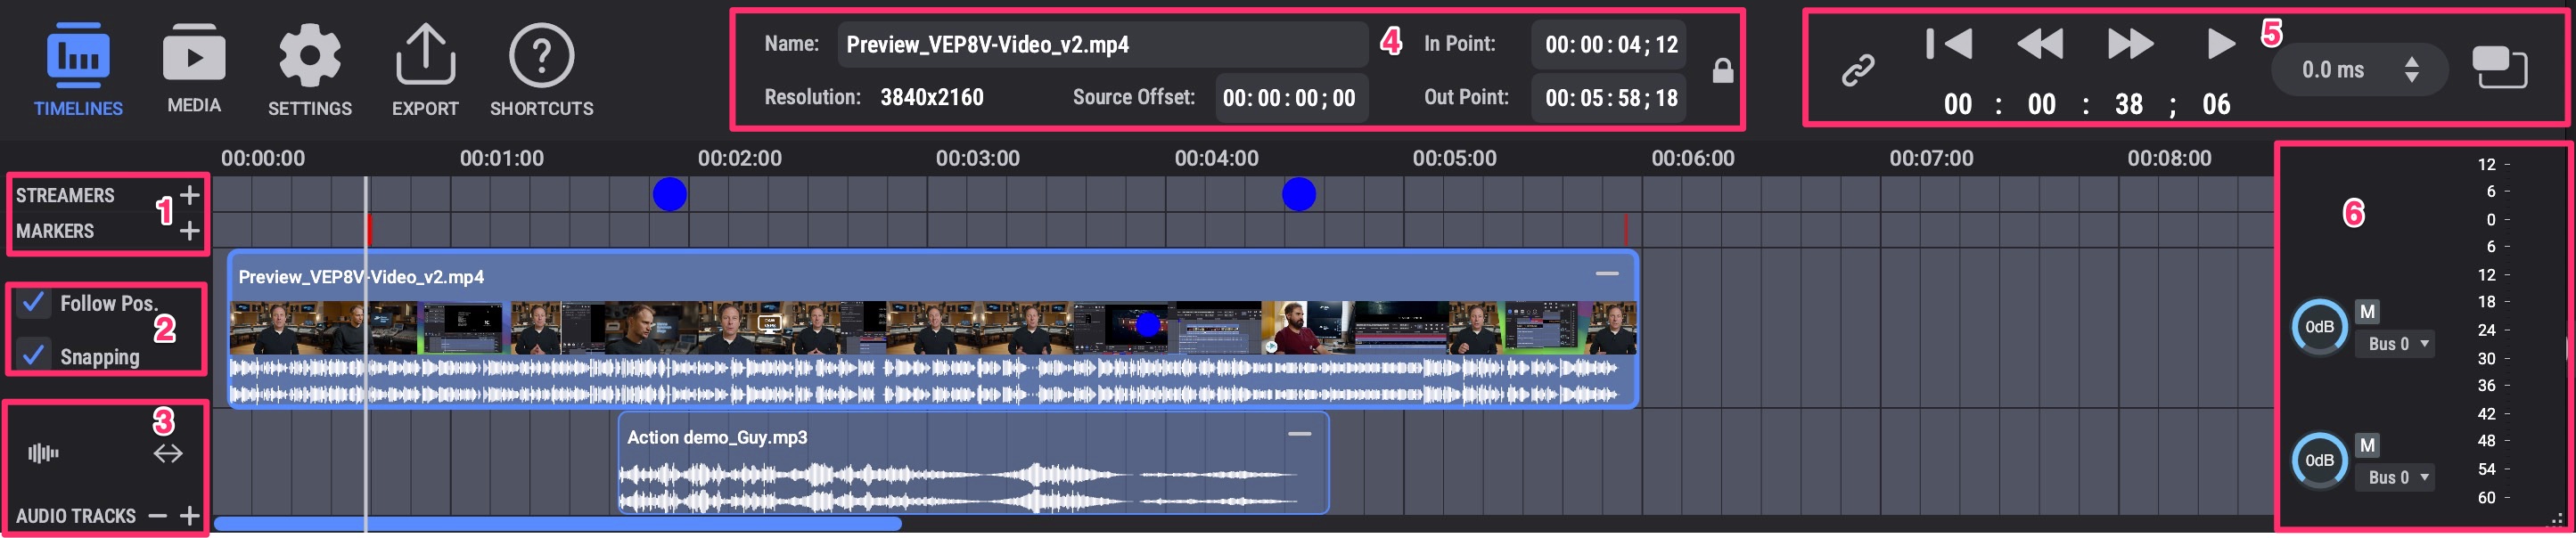Collapse the Preview_VEP8V-Video_v2.mp4 clip
The width and height of the screenshot is (2576, 538).
[1606, 274]
